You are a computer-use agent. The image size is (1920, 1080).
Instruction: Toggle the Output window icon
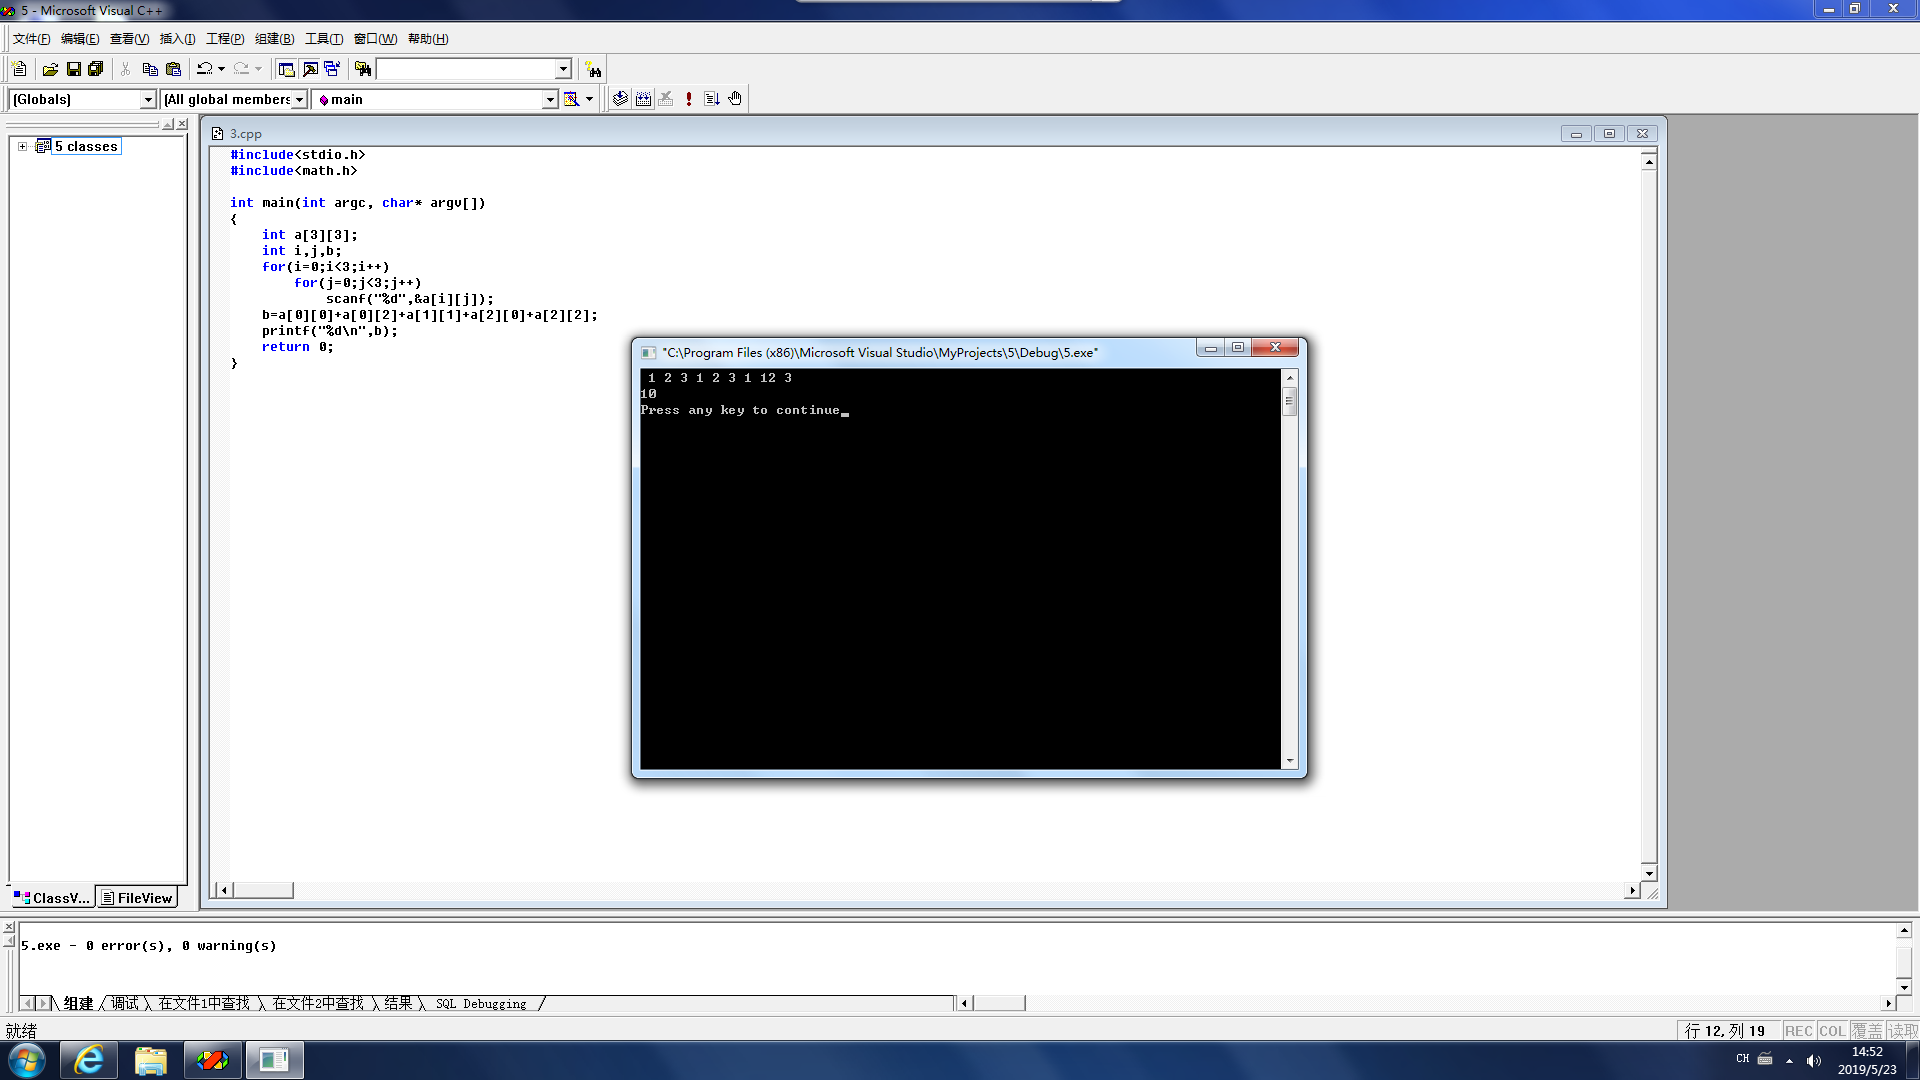(x=310, y=69)
